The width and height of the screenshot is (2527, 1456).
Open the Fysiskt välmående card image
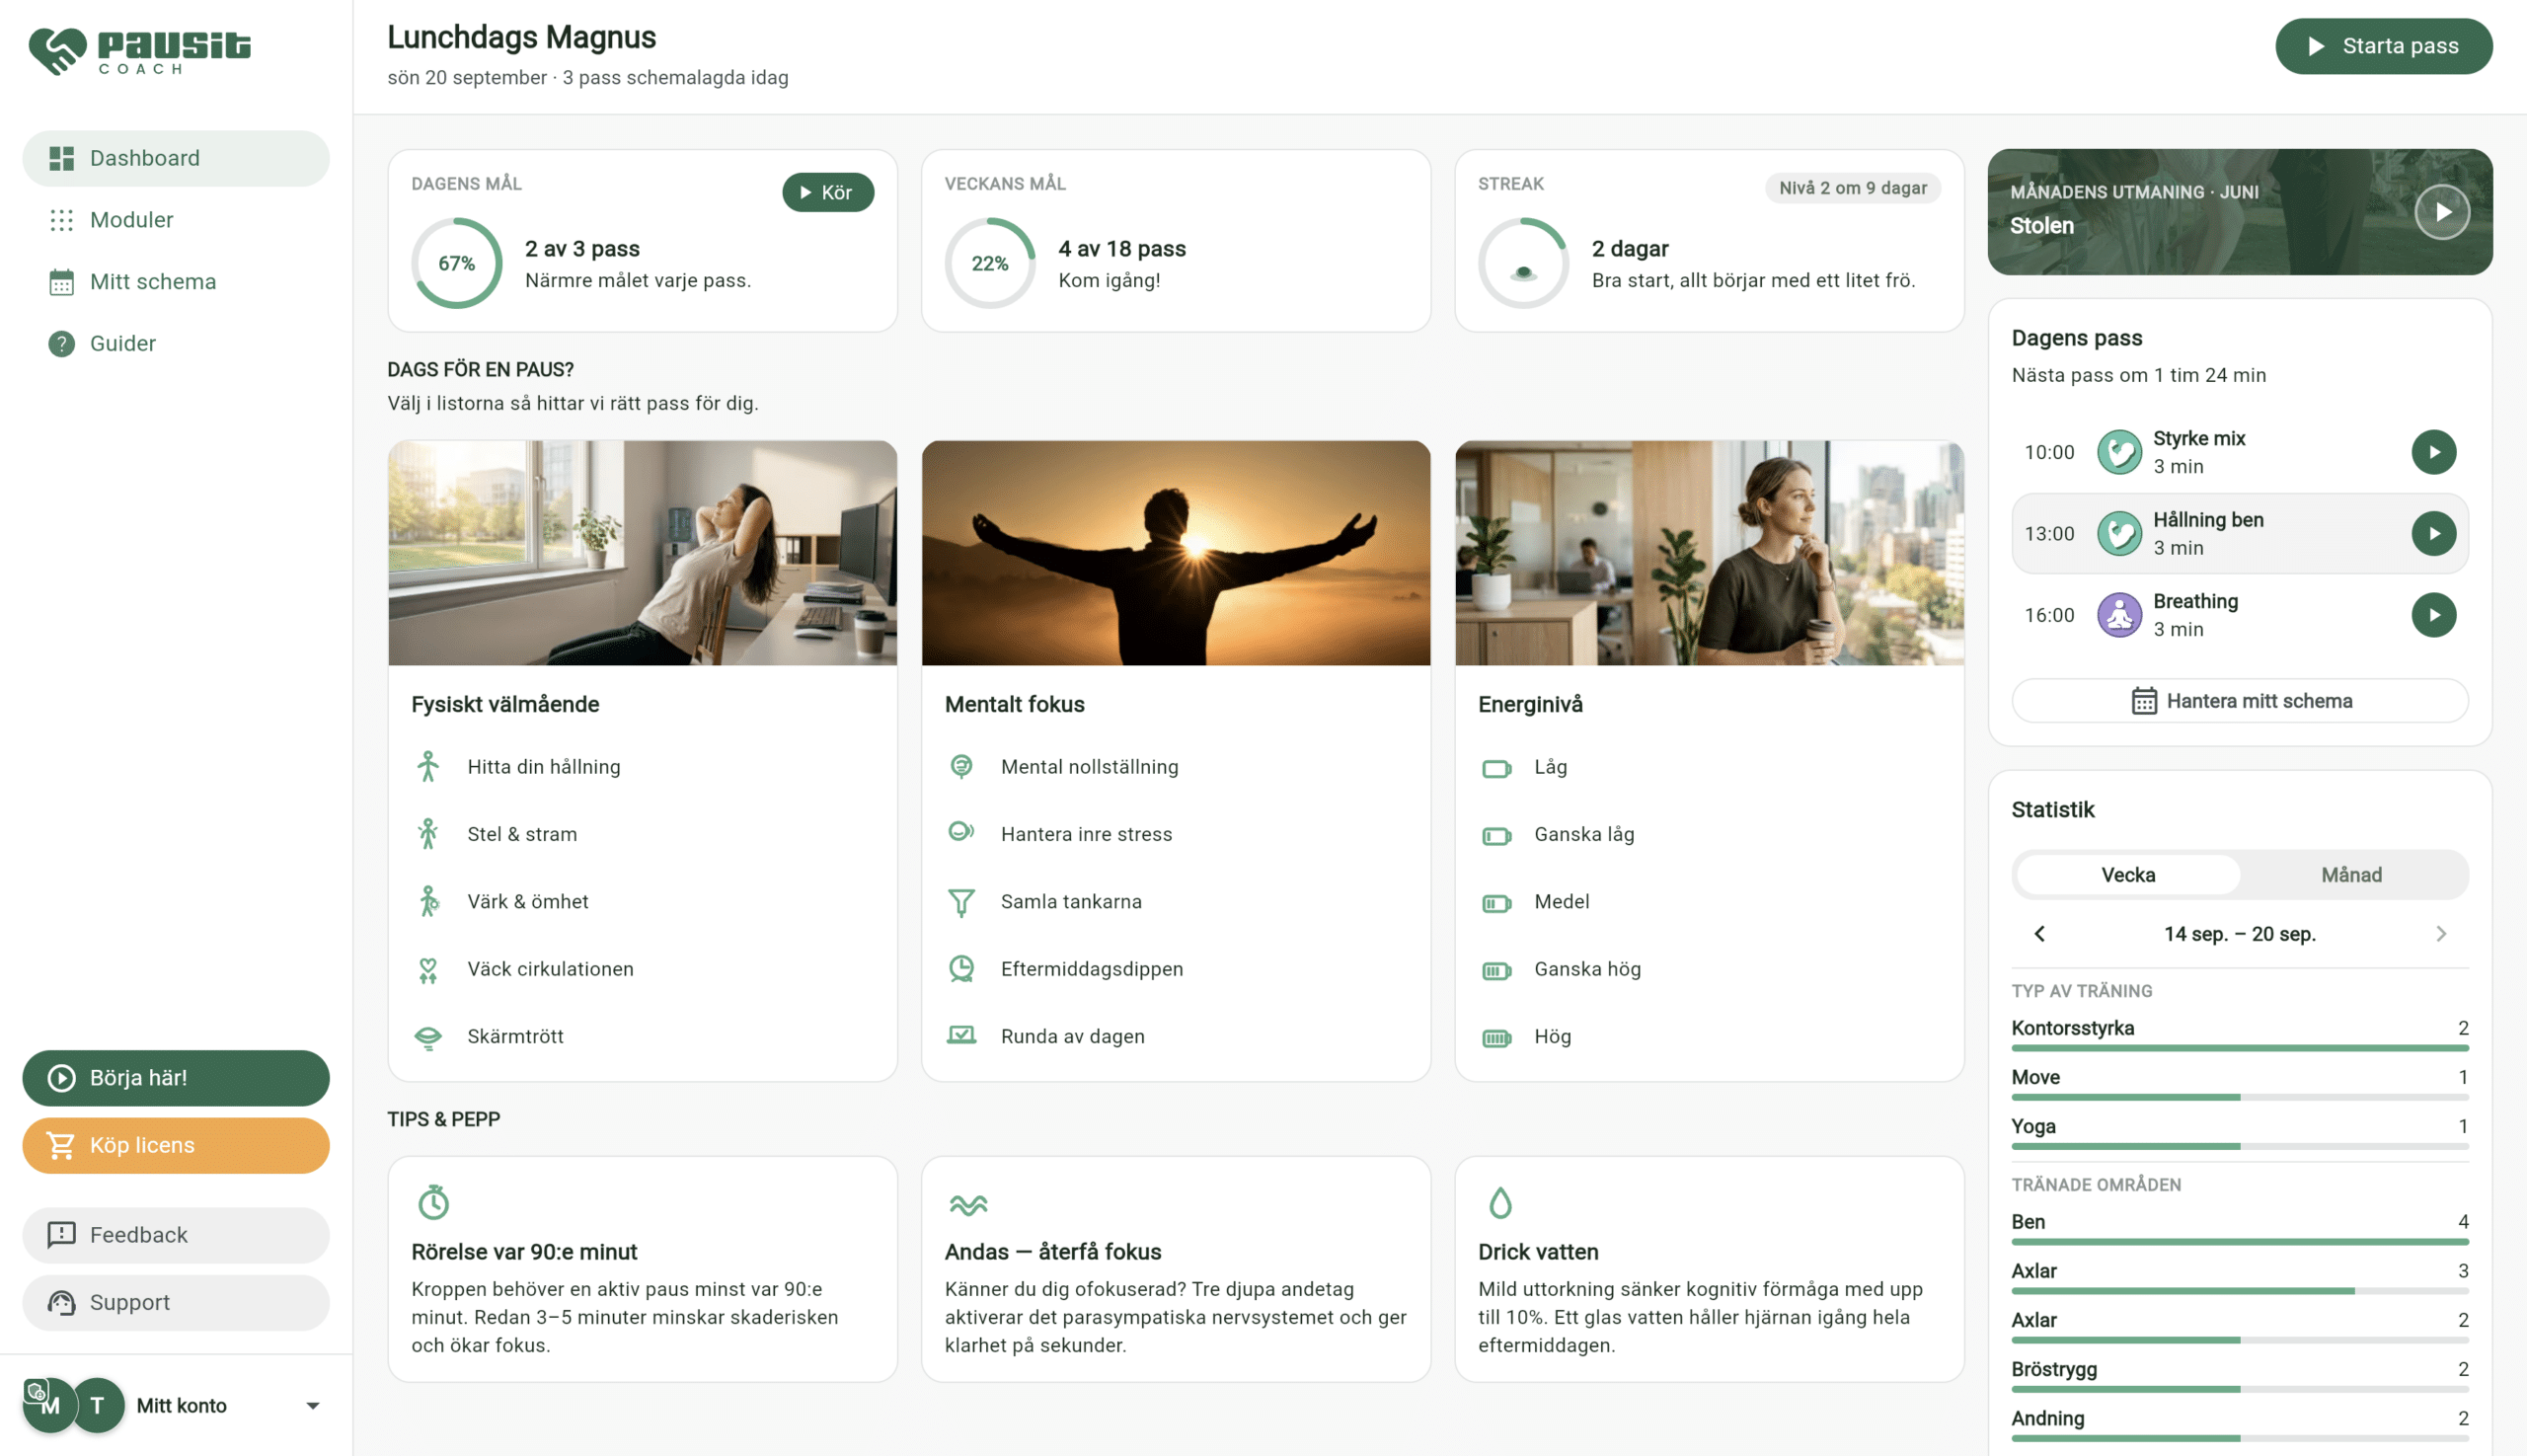click(642, 553)
